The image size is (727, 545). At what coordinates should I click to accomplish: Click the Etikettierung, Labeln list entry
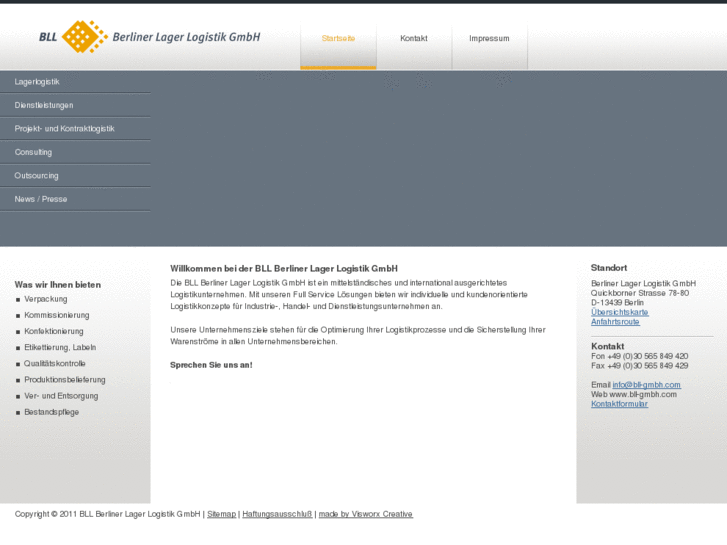60,347
